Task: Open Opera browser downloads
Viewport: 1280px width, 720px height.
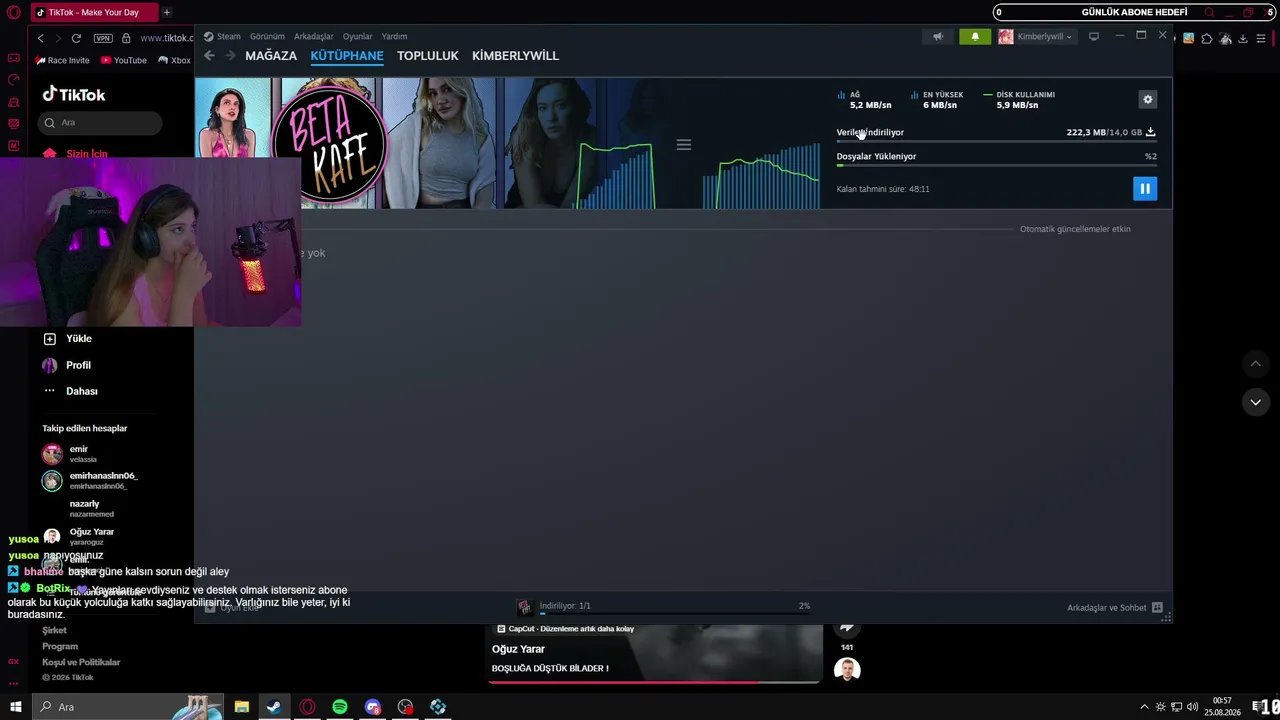Action: tap(1243, 38)
